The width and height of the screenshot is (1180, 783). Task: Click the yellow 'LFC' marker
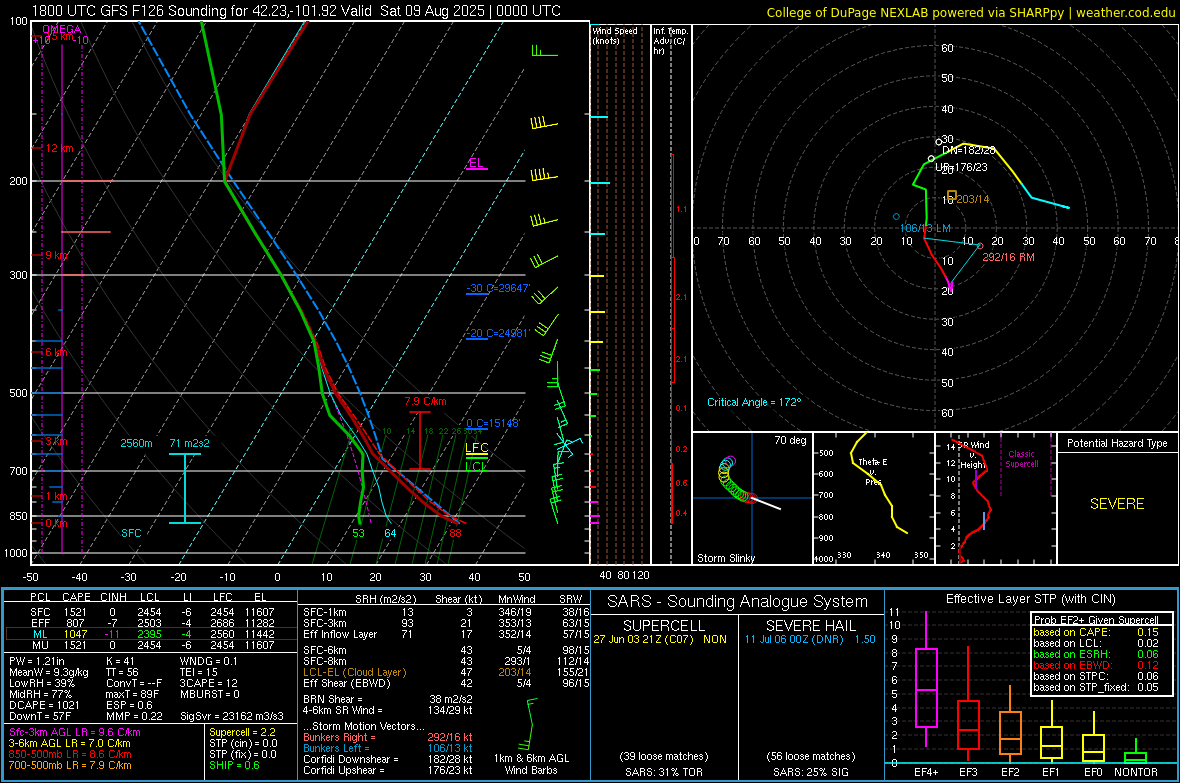pyautogui.click(x=476, y=448)
